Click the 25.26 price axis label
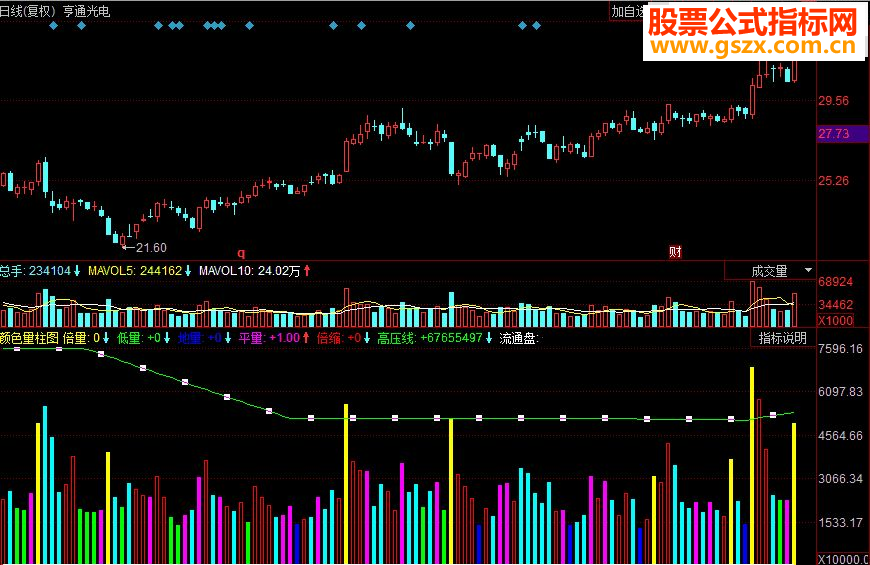The height and width of the screenshot is (565, 870). tap(833, 180)
